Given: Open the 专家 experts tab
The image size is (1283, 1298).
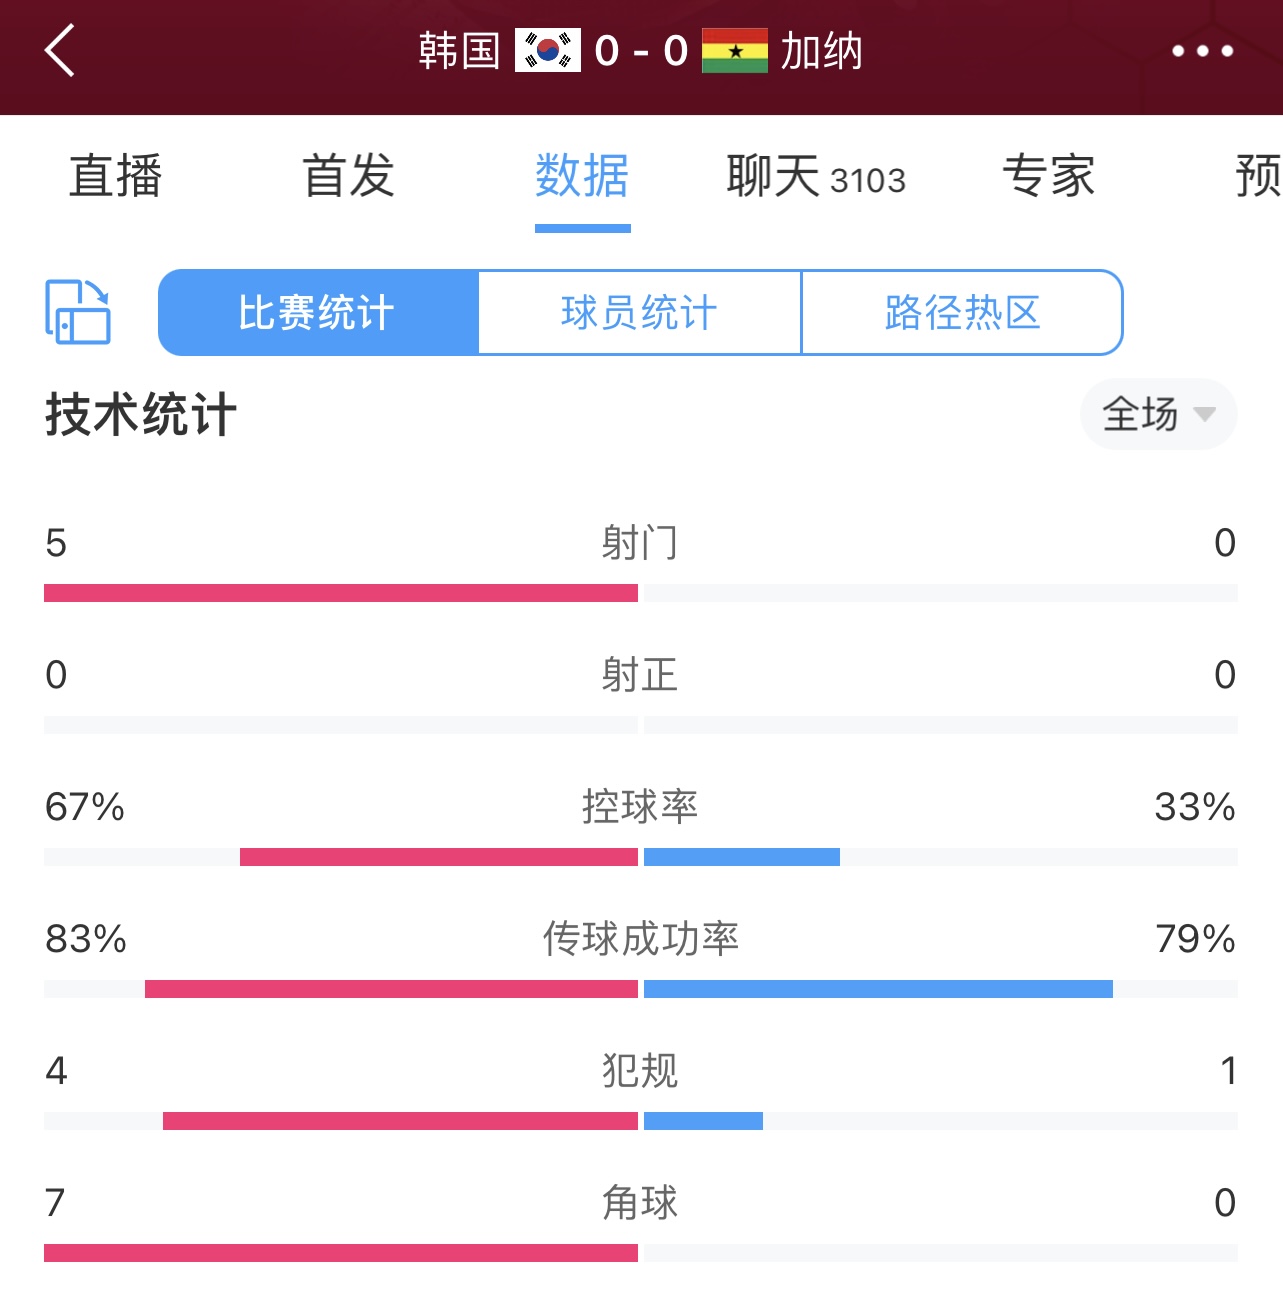Looking at the screenshot, I should pos(1049,176).
